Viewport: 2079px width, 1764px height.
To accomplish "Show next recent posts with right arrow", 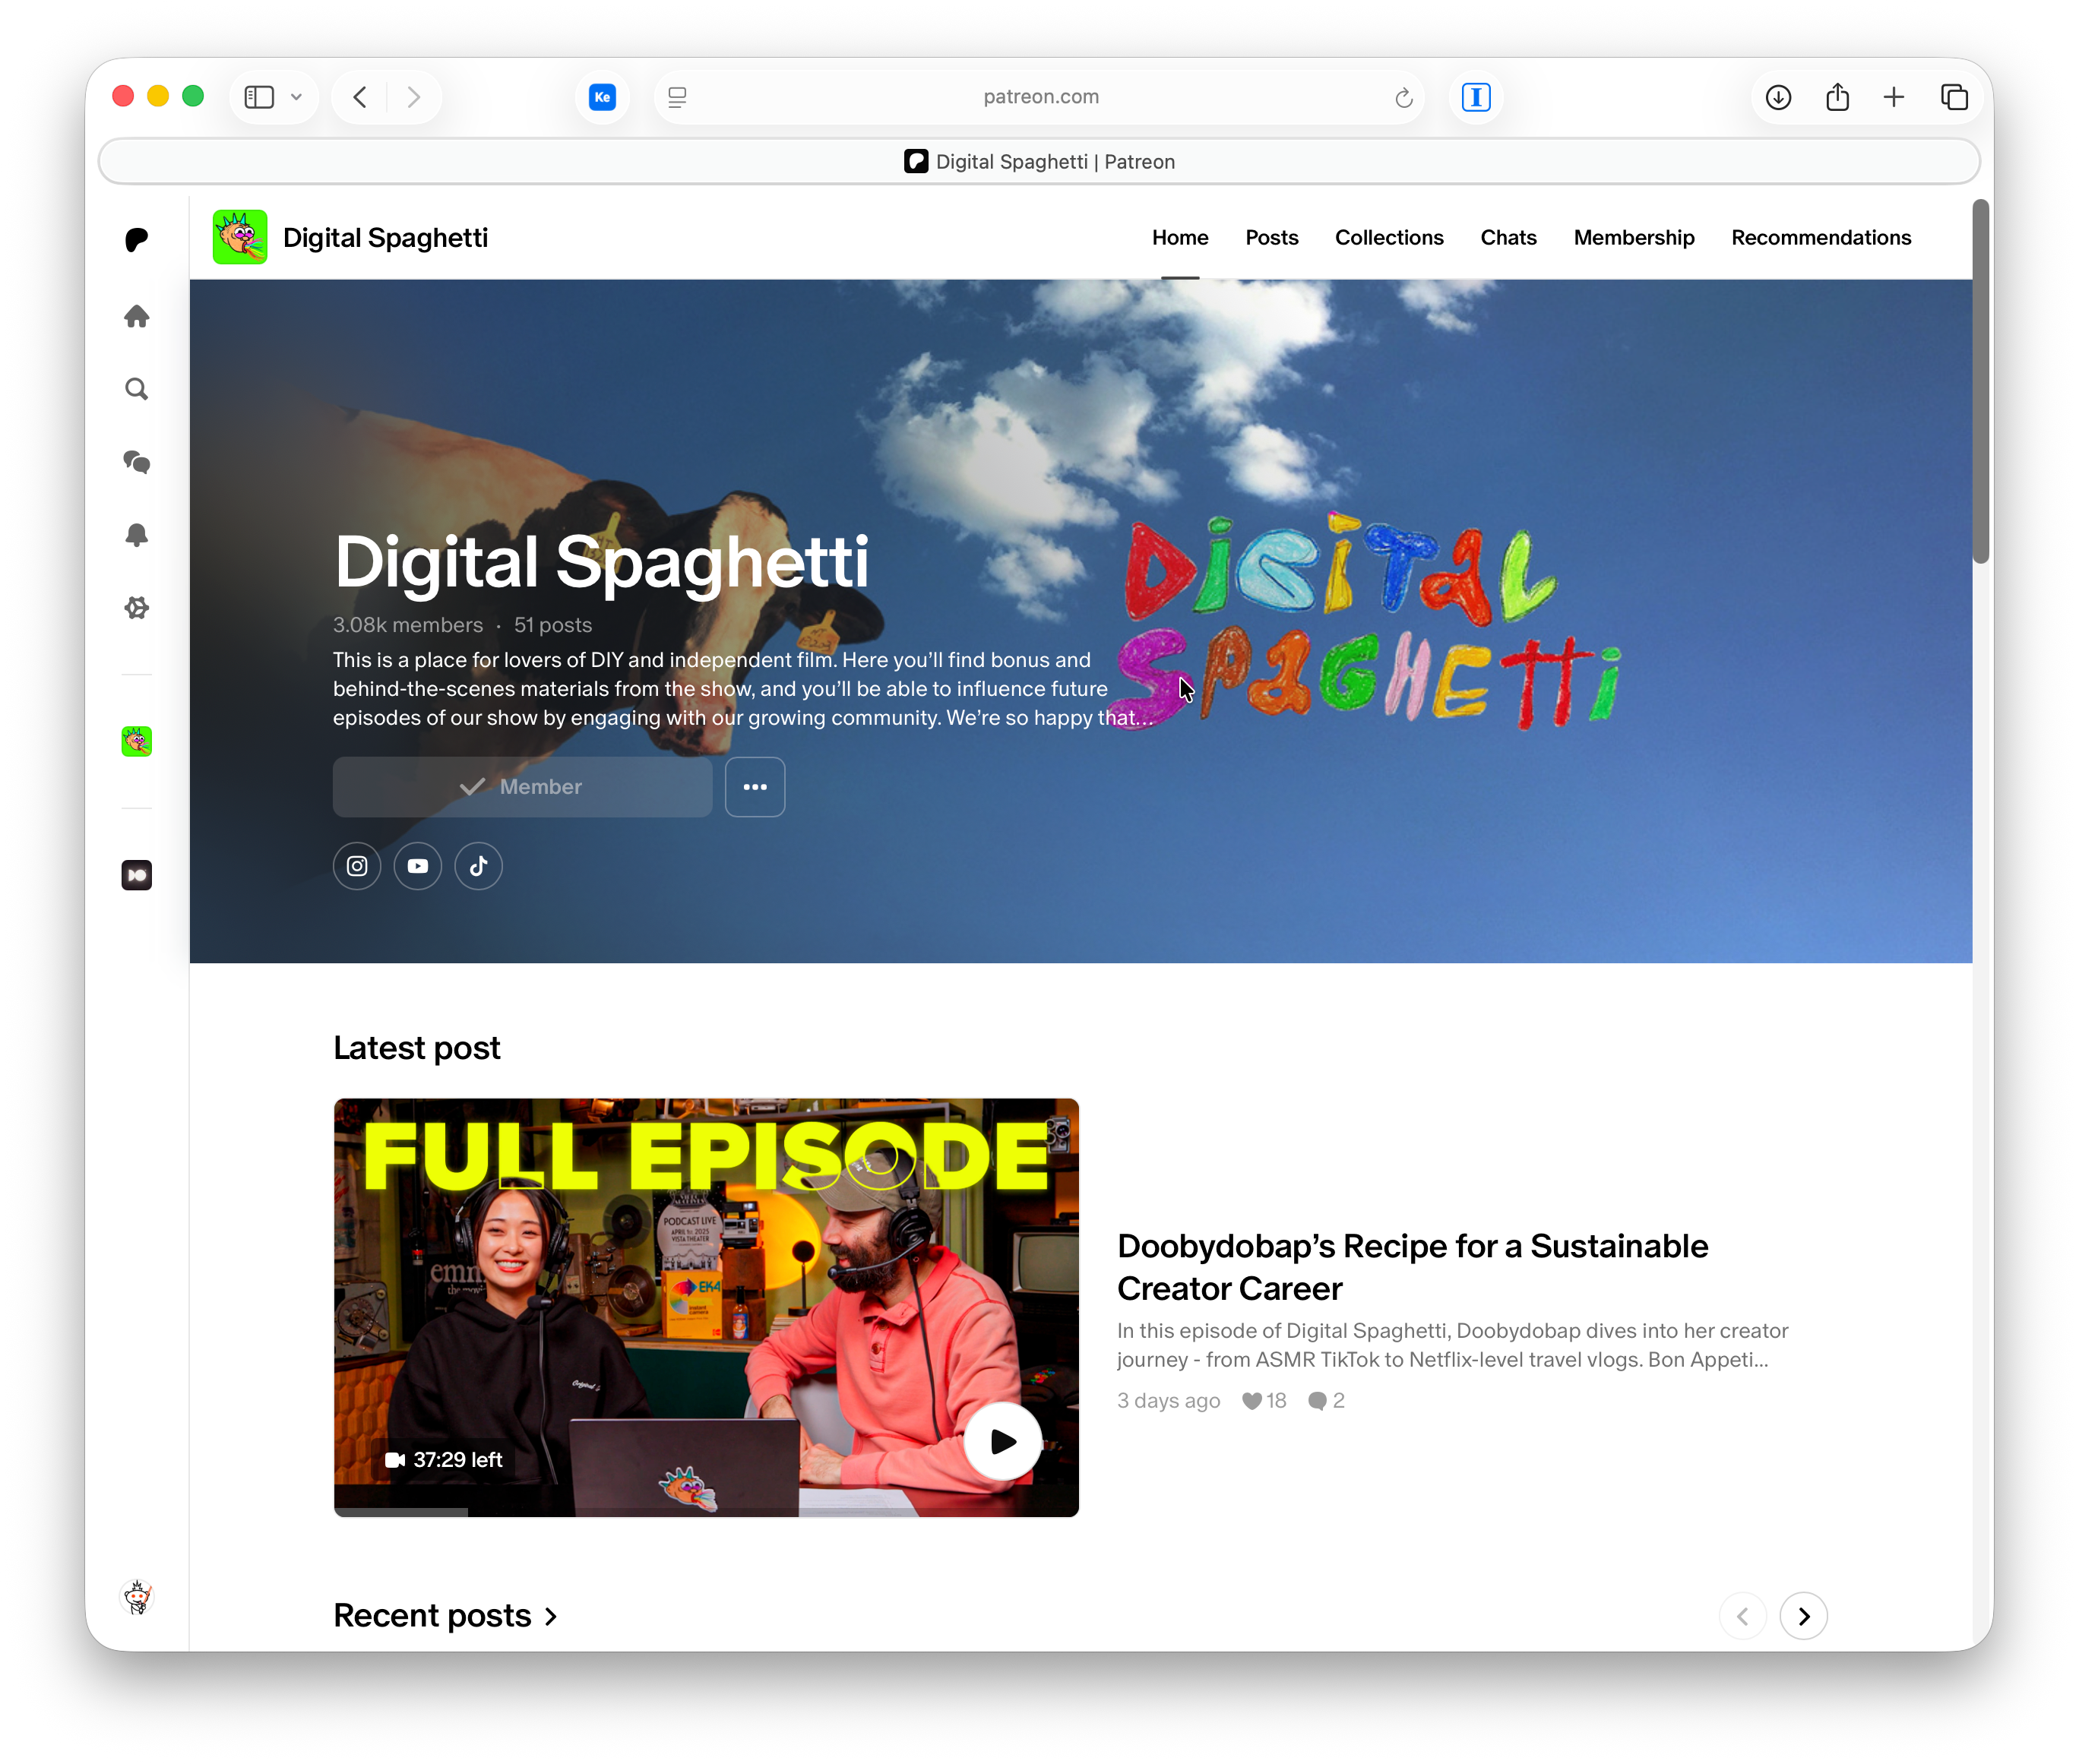I will (x=1803, y=1616).
